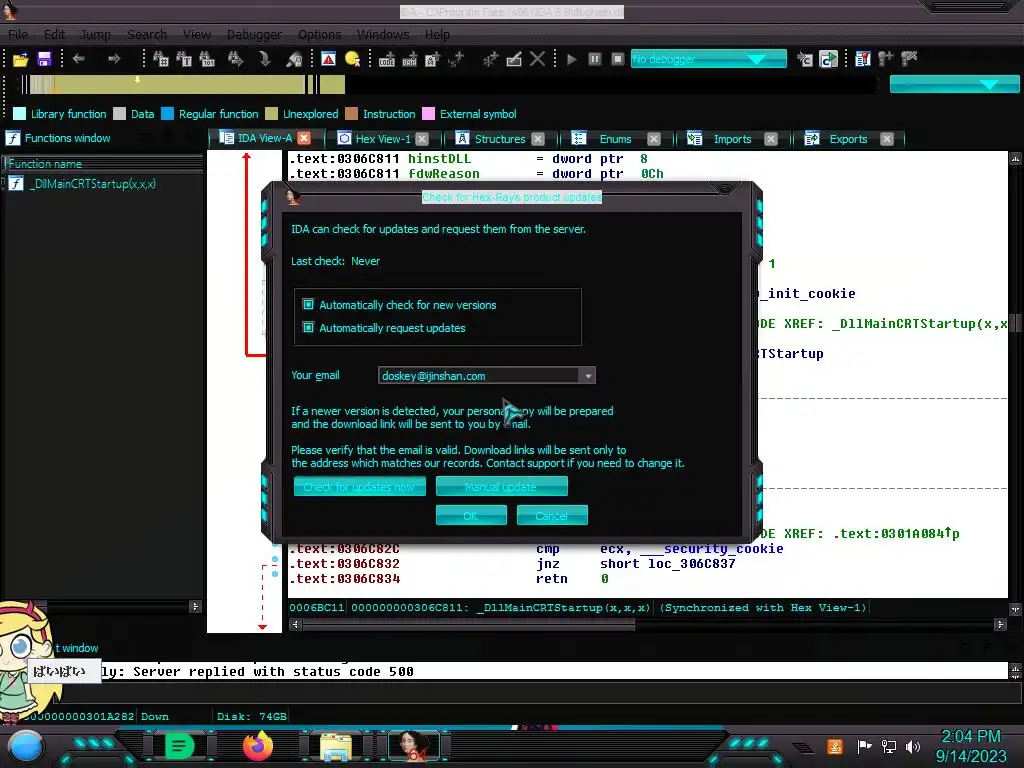
Task: Click Check for updates now button
Action: pyautogui.click(x=359, y=487)
